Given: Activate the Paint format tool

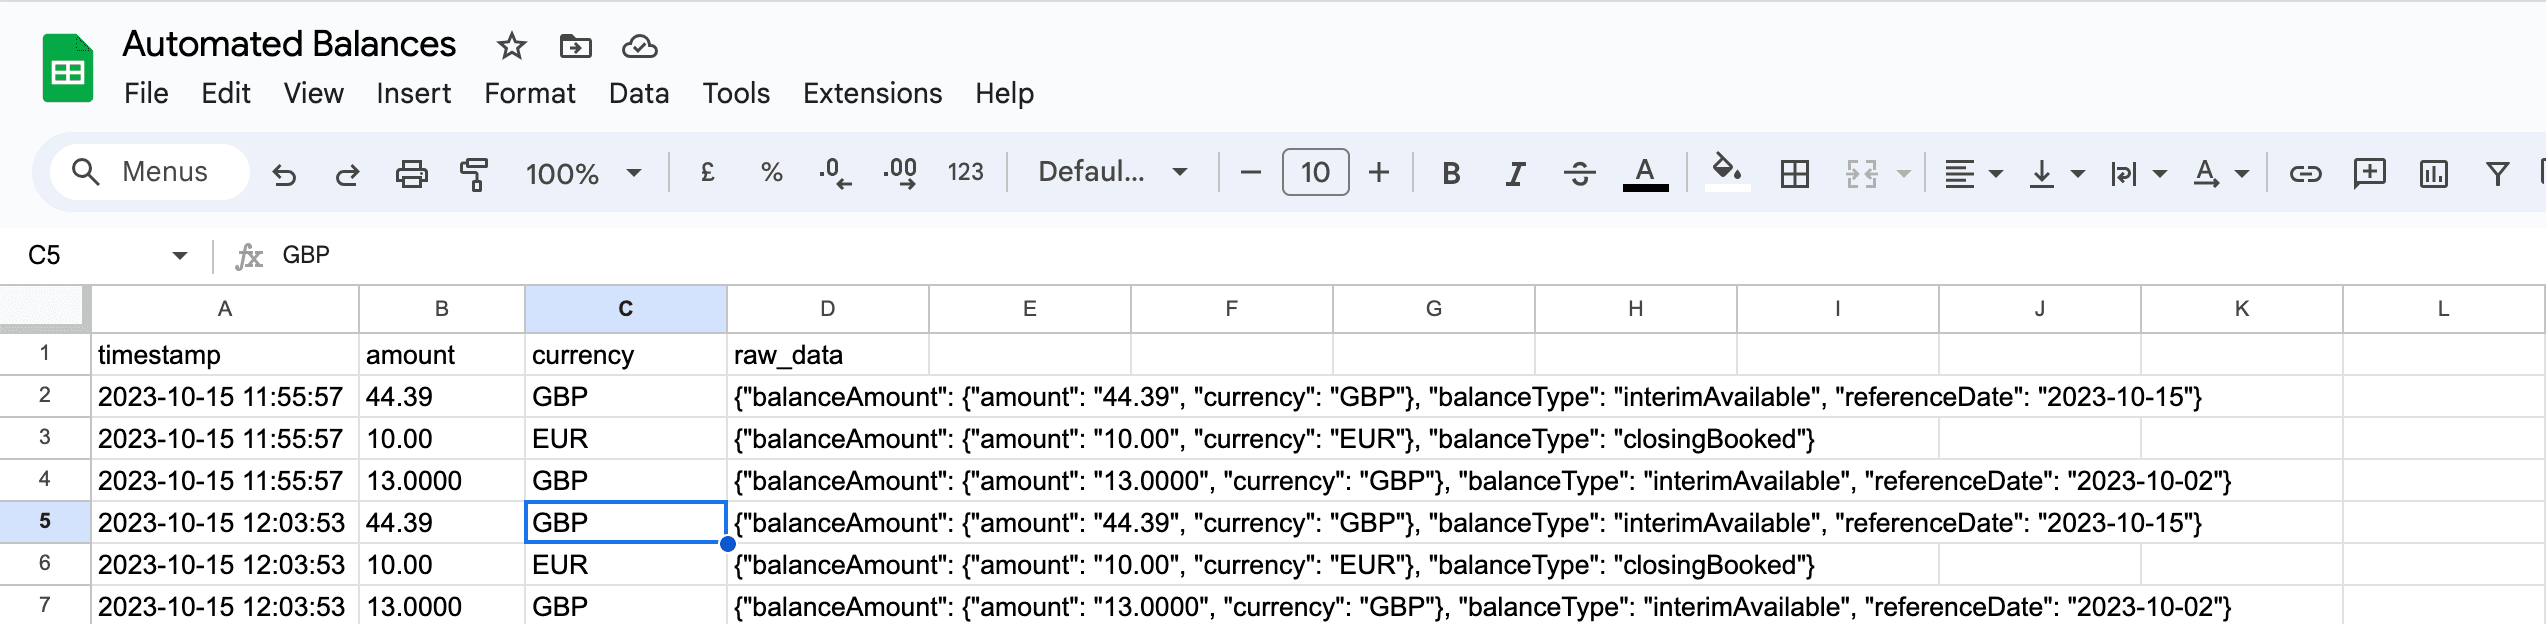Looking at the screenshot, I should click(x=474, y=174).
